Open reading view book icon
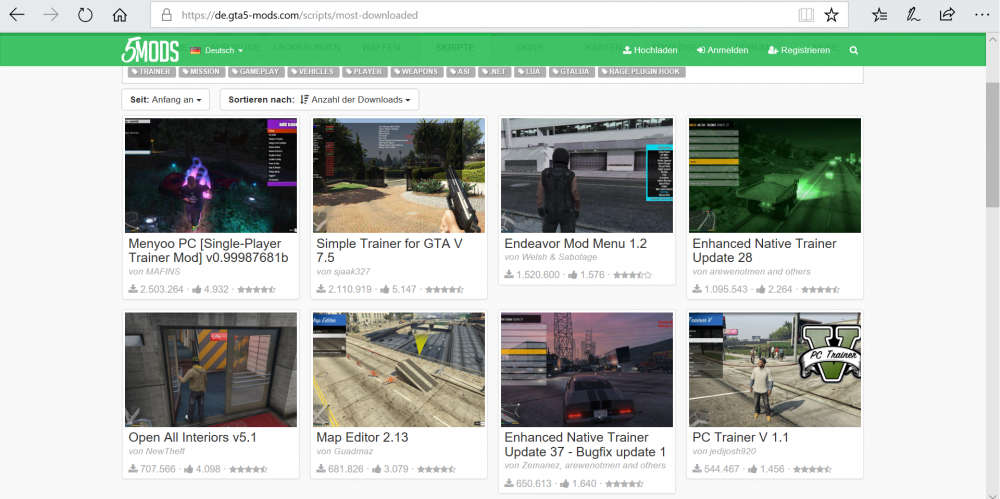This screenshot has height=499, width=1000. pos(806,15)
